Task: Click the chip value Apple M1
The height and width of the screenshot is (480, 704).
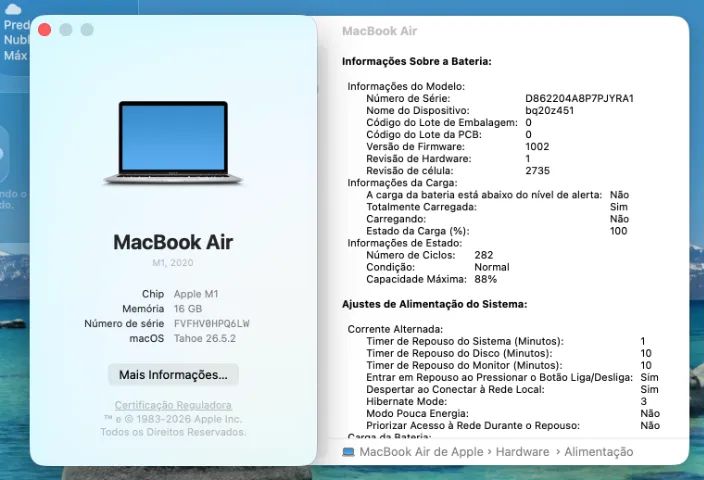Action: (x=196, y=294)
